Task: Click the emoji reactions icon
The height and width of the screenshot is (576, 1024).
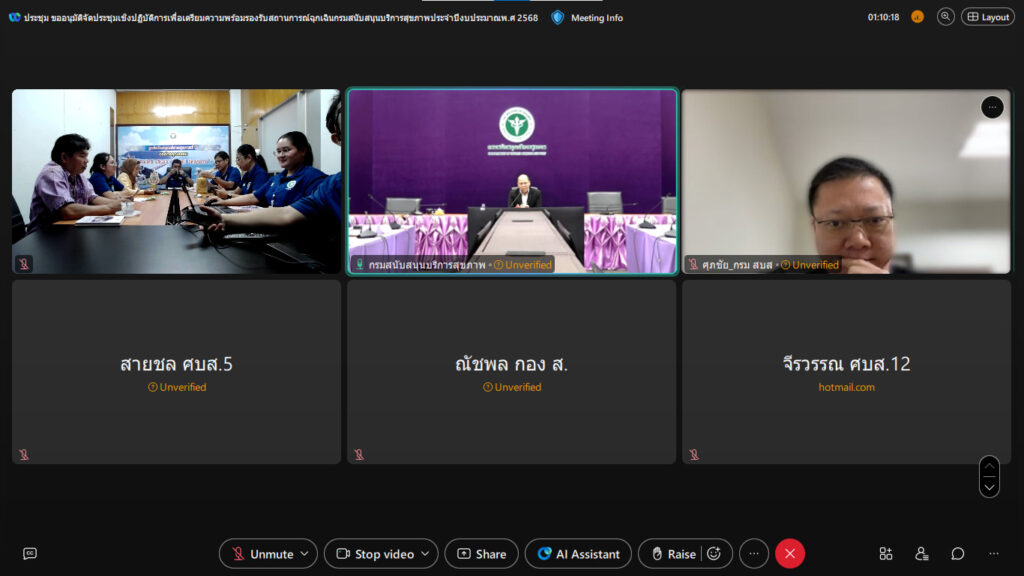Action: (714, 554)
